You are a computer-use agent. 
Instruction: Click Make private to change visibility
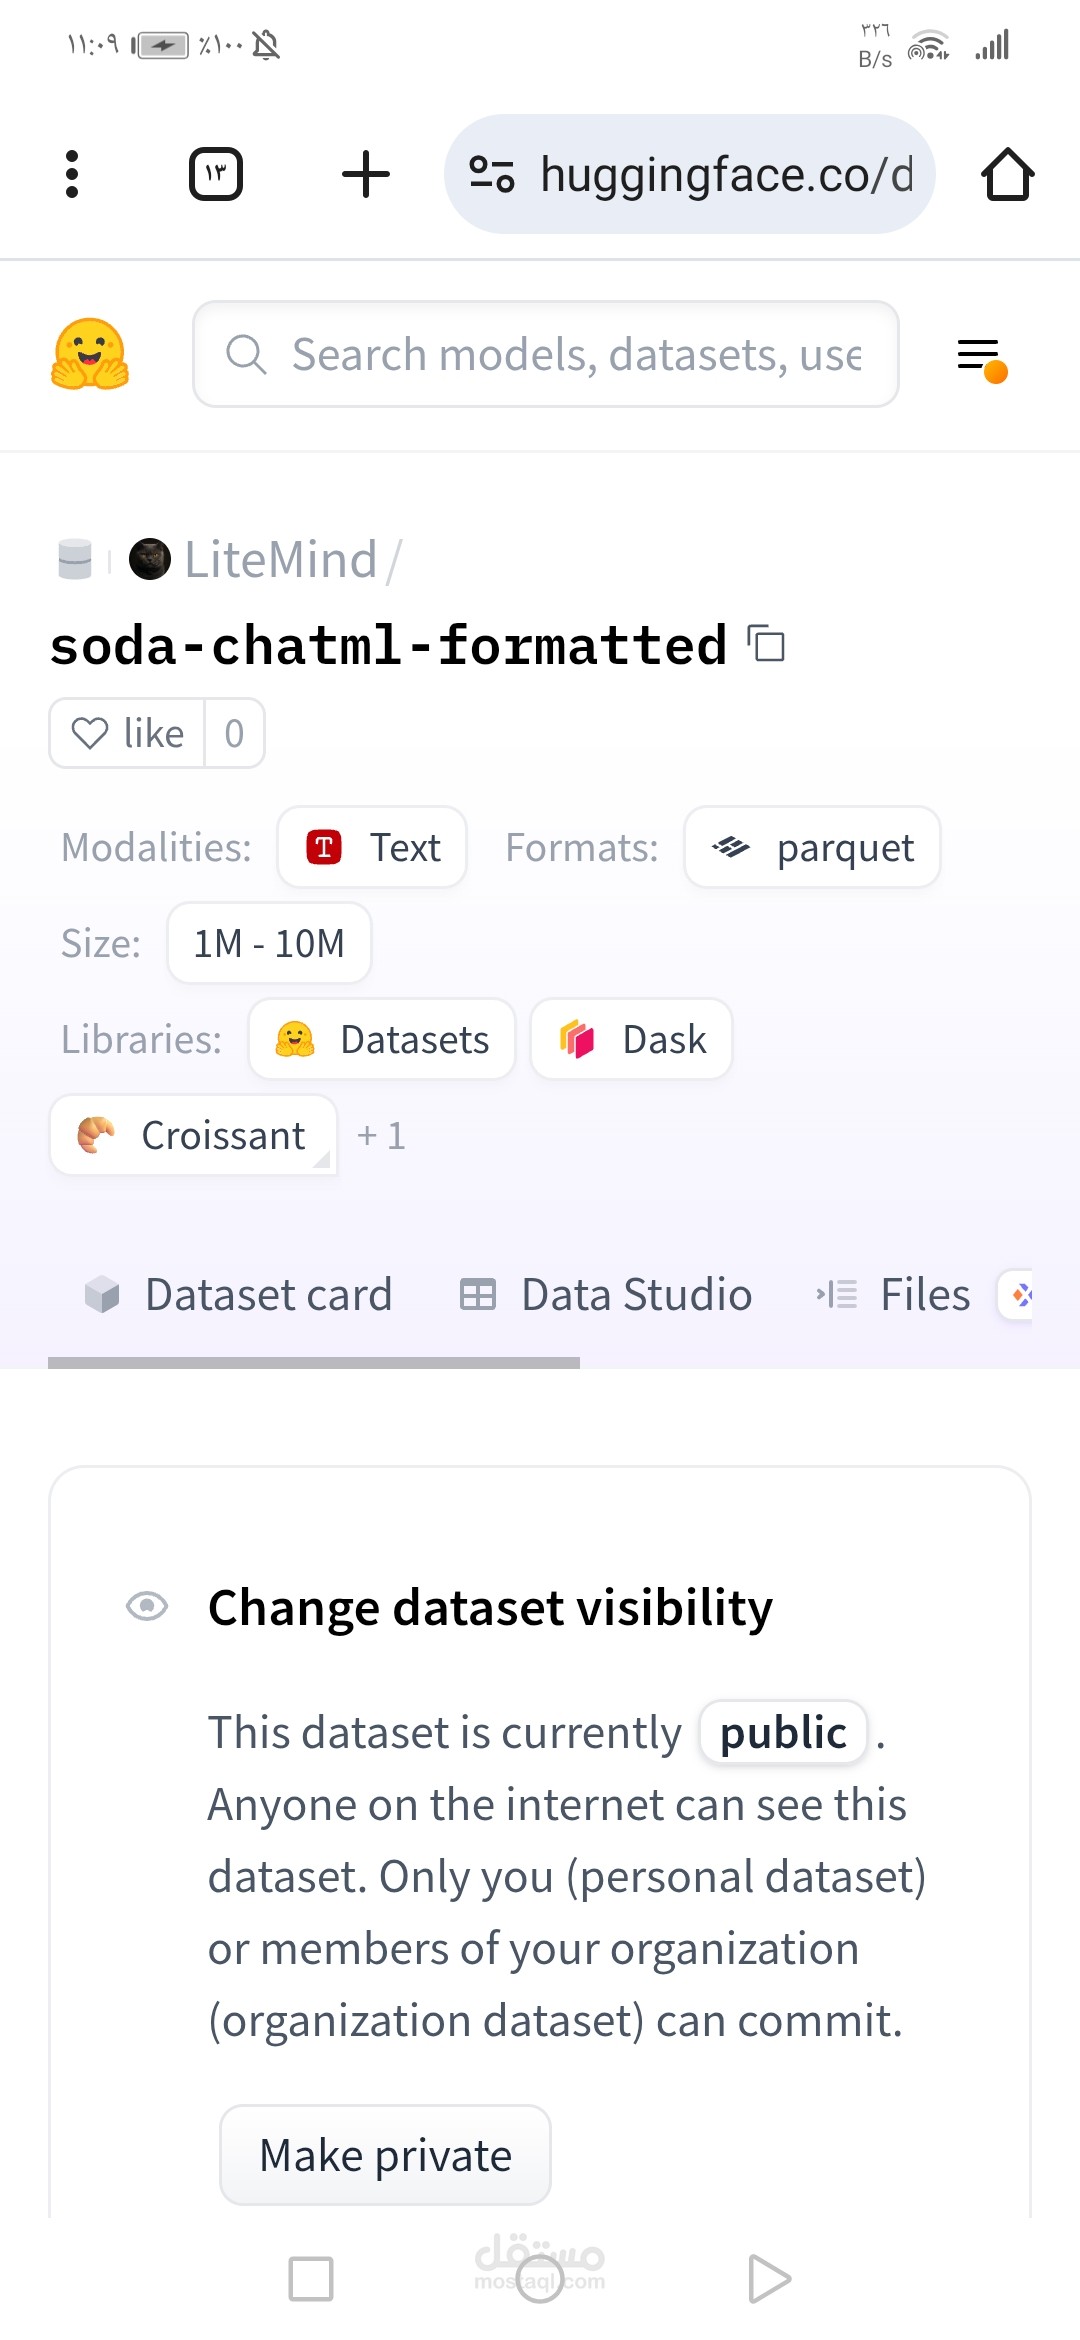pyautogui.click(x=385, y=2155)
